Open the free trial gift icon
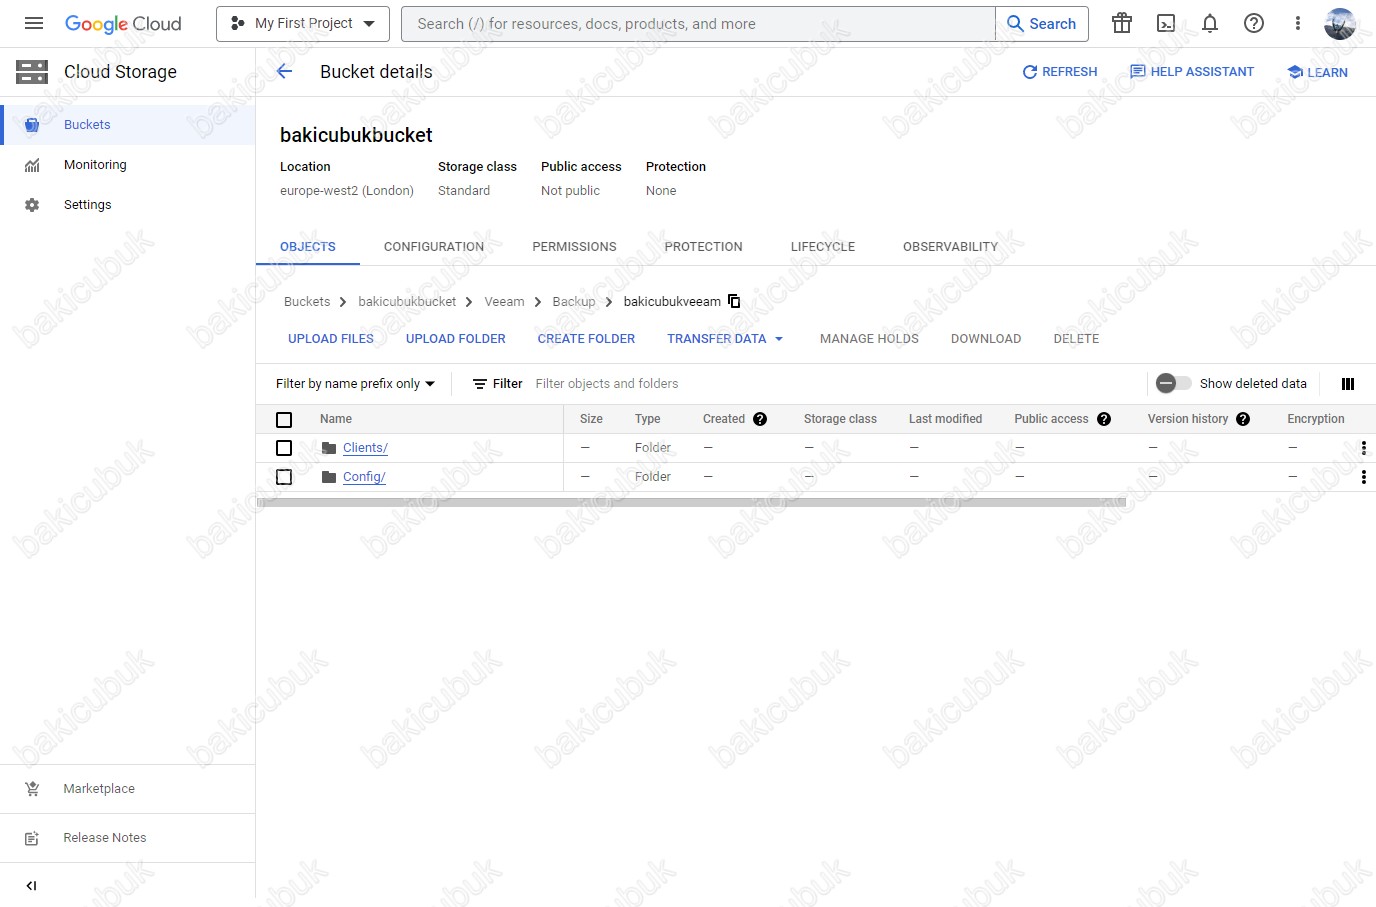 click(1122, 23)
